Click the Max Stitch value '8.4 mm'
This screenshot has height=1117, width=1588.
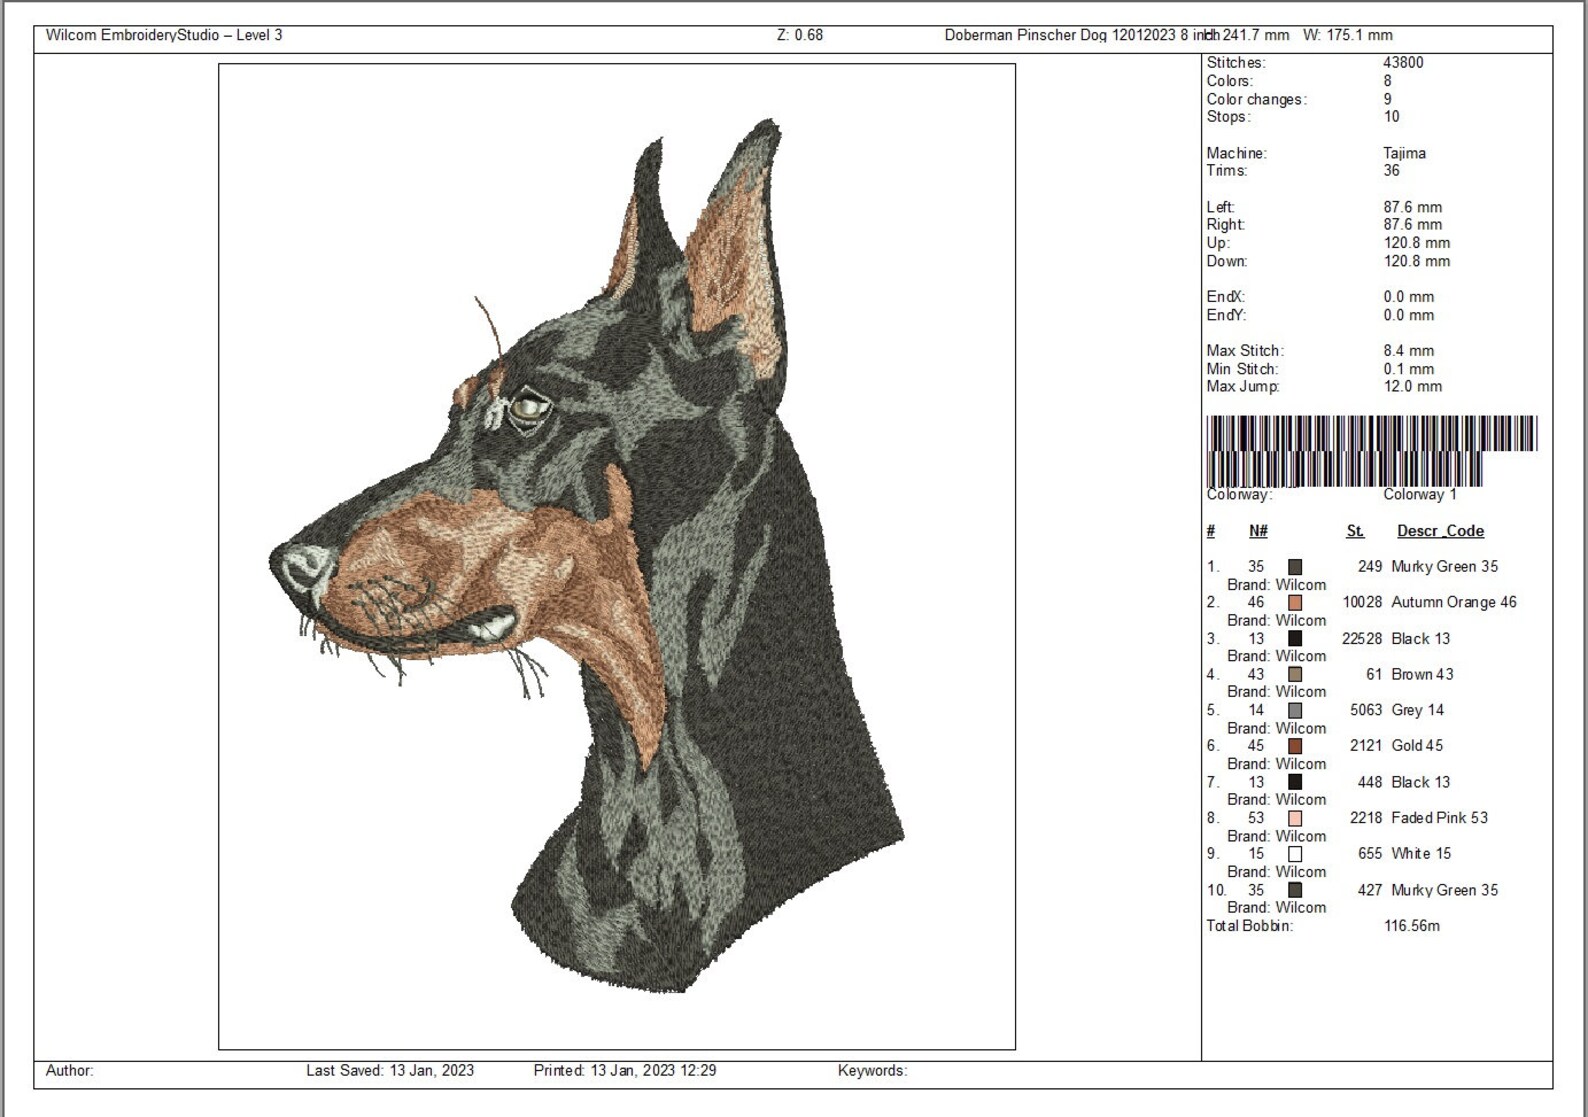1408,351
